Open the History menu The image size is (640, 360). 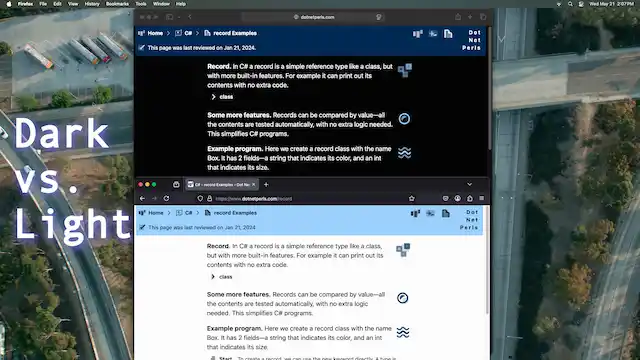click(92, 4)
